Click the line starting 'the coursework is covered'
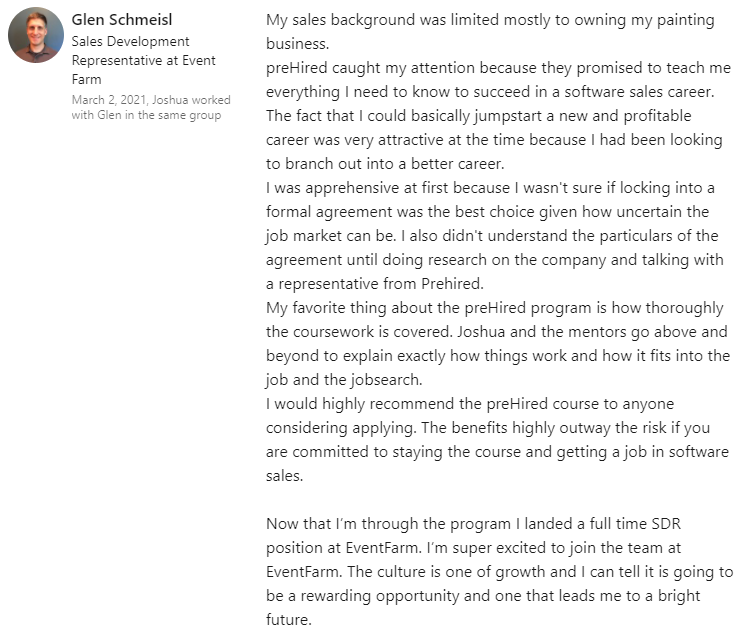This screenshot has width=748, height=638. click(497, 332)
